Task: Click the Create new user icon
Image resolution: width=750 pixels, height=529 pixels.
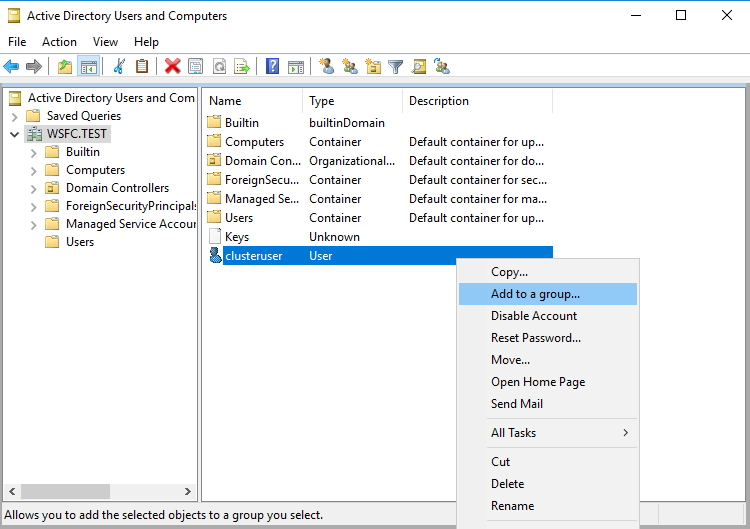Action: coord(326,67)
